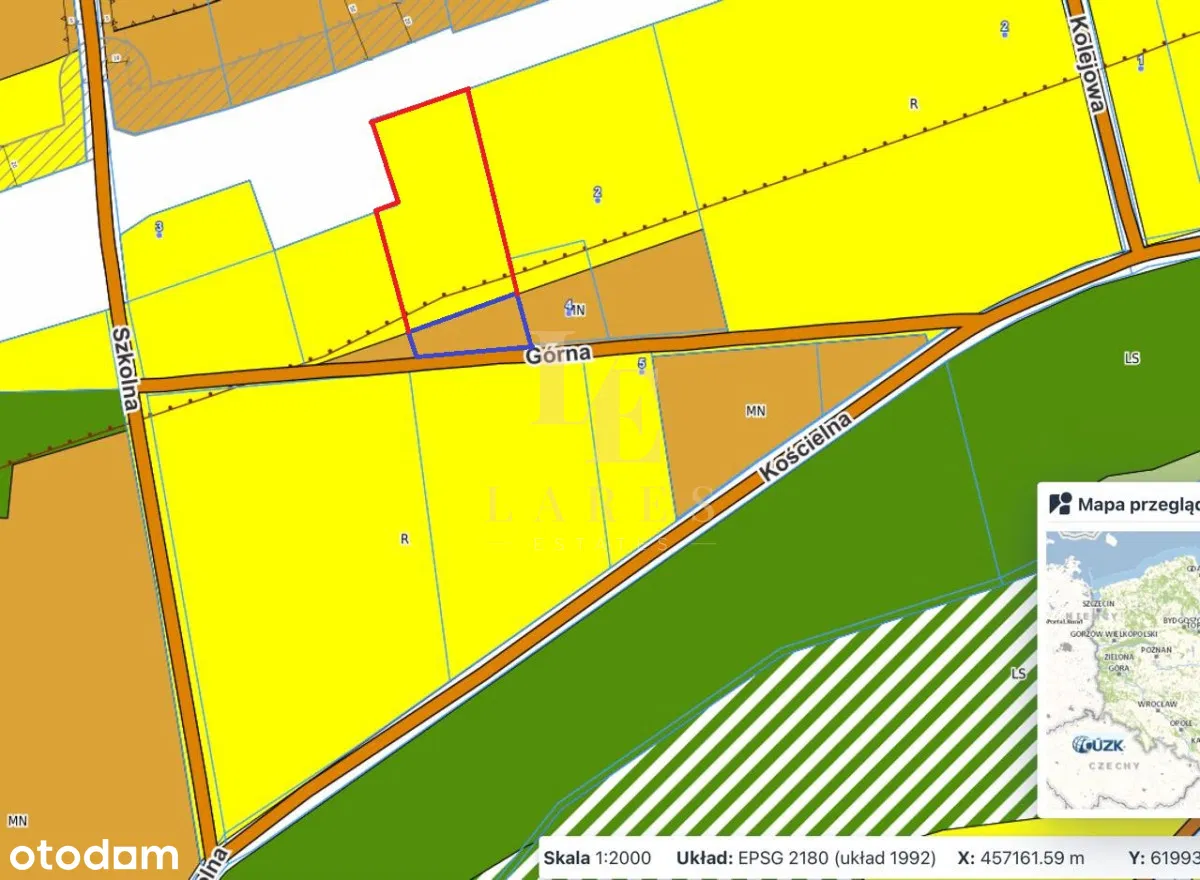Click the Mapa przeglądowa panel title
Viewport: 1200px width, 880px height.
[x=1138, y=504]
